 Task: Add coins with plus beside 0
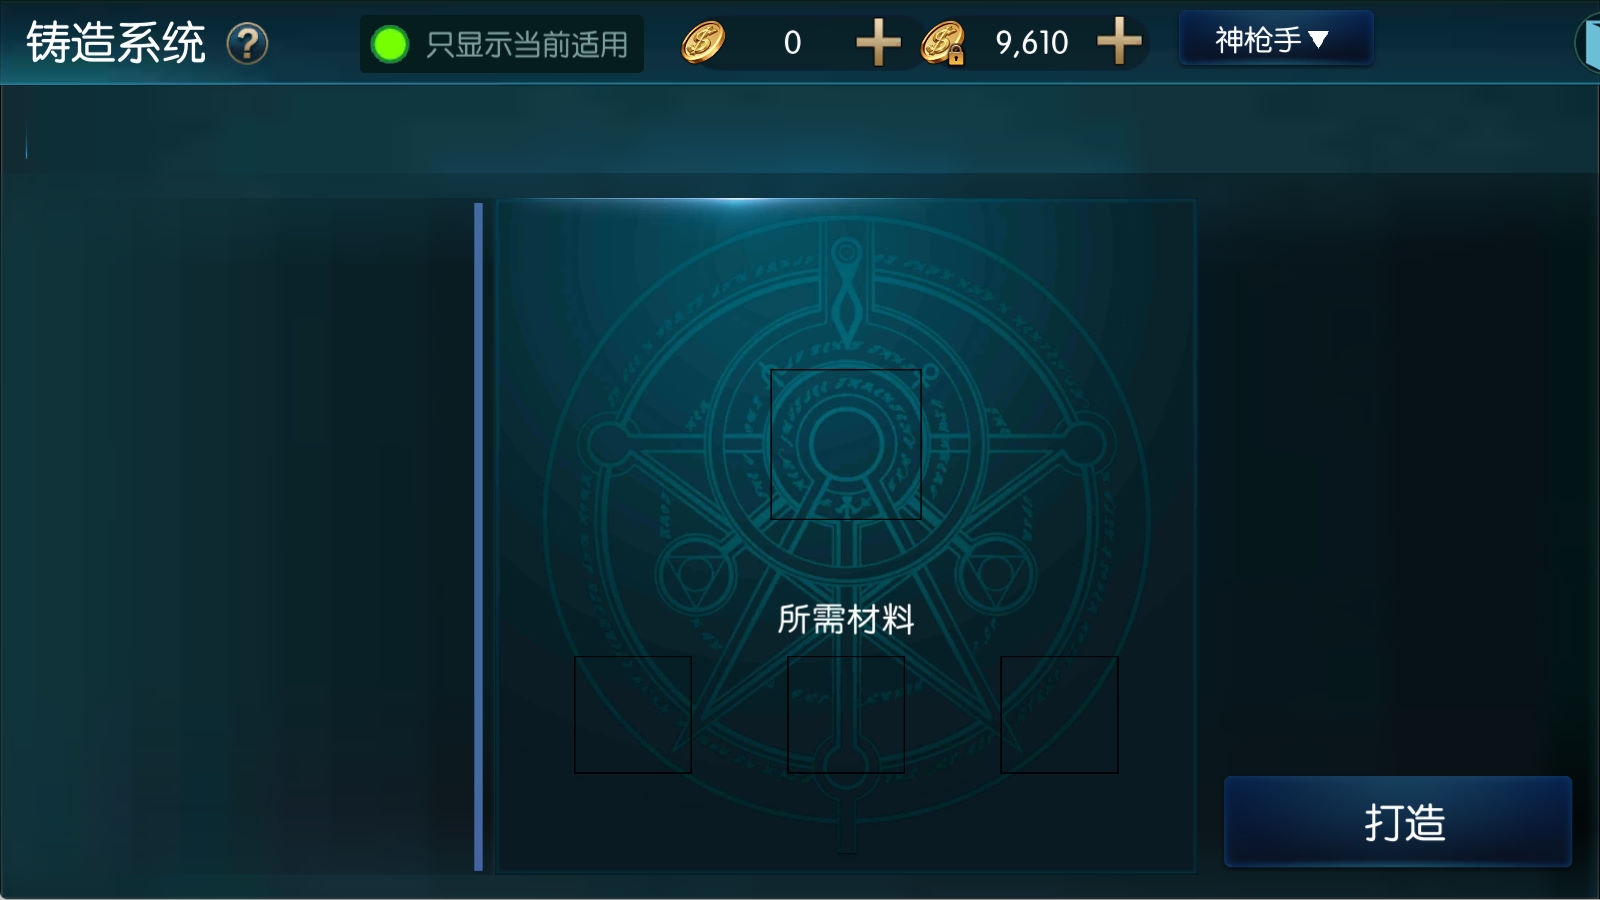pyautogui.click(x=879, y=43)
